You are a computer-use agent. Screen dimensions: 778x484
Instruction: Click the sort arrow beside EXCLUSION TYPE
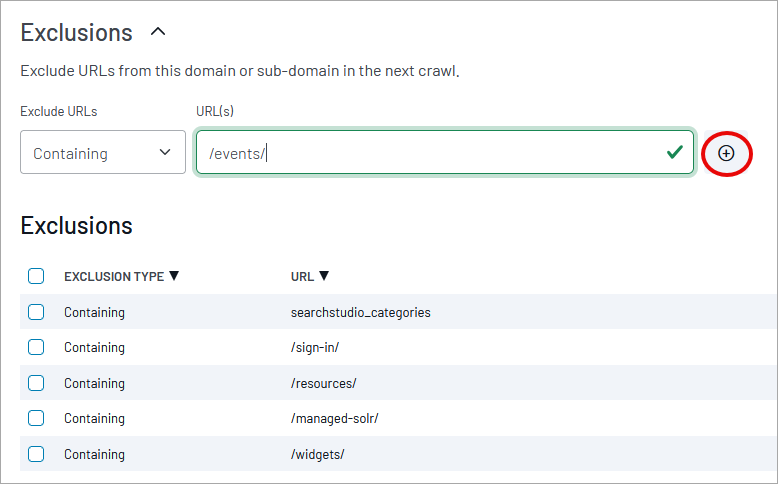click(174, 276)
